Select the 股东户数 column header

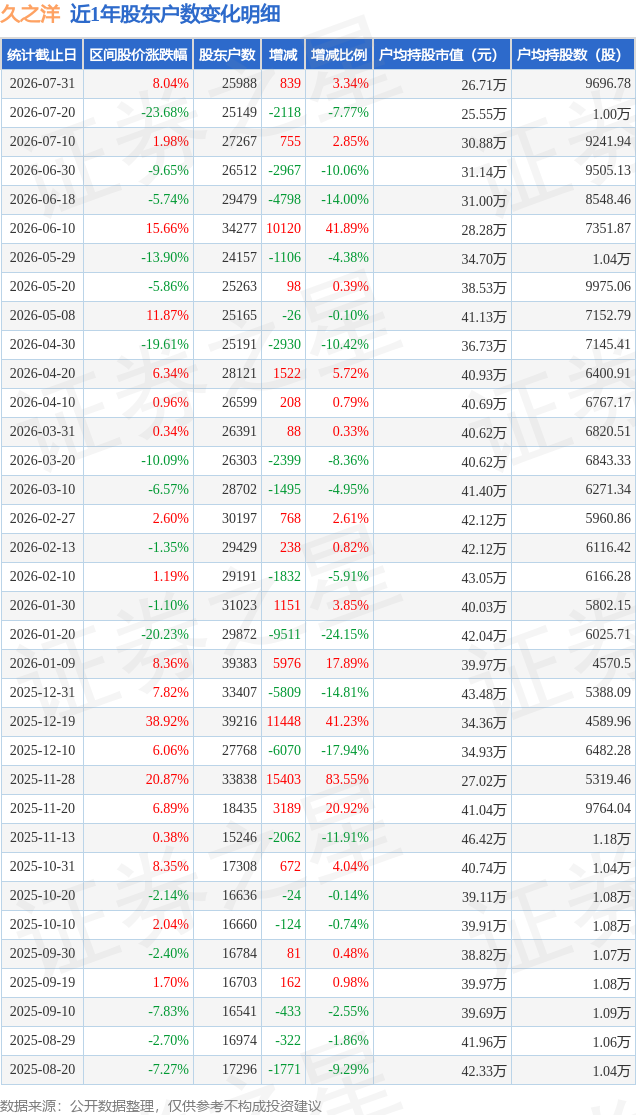227,55
